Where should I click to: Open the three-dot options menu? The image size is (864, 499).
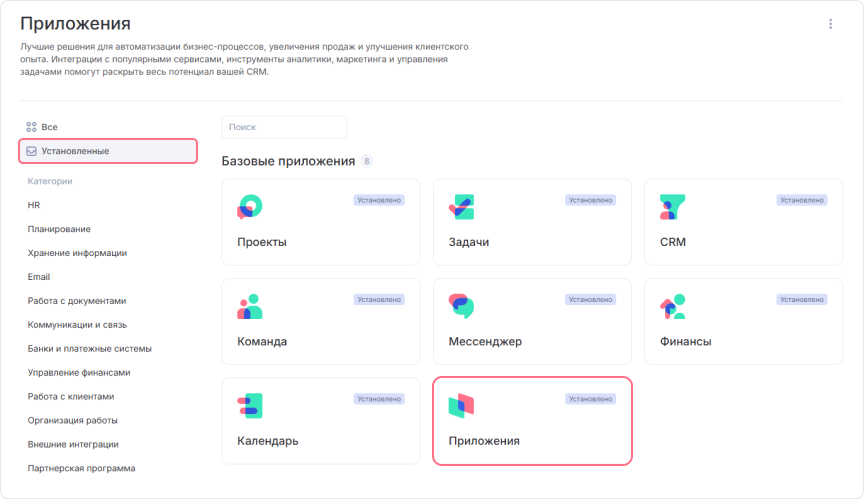[829, 24]
